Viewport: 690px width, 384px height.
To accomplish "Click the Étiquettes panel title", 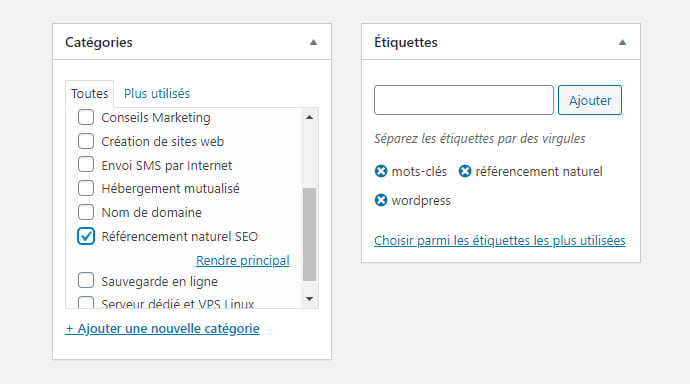I will tap(406, 42).
